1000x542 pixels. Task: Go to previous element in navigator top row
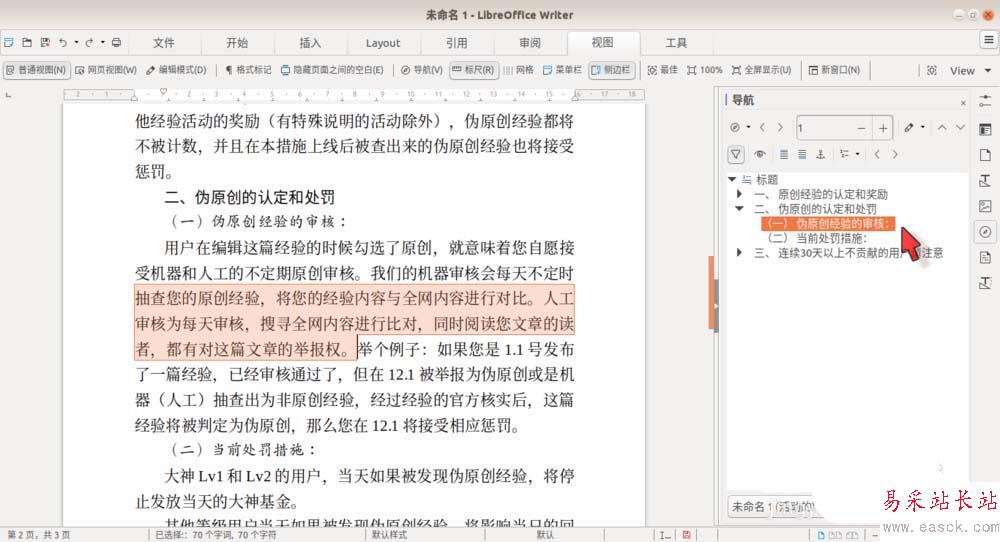tap(762, 128)
